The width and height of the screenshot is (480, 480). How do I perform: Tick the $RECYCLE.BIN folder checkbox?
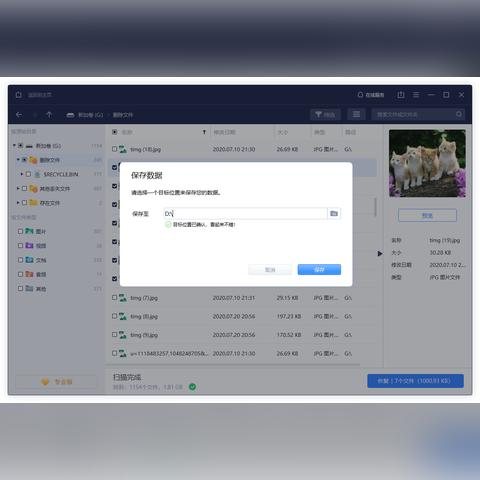click(28, 174)
